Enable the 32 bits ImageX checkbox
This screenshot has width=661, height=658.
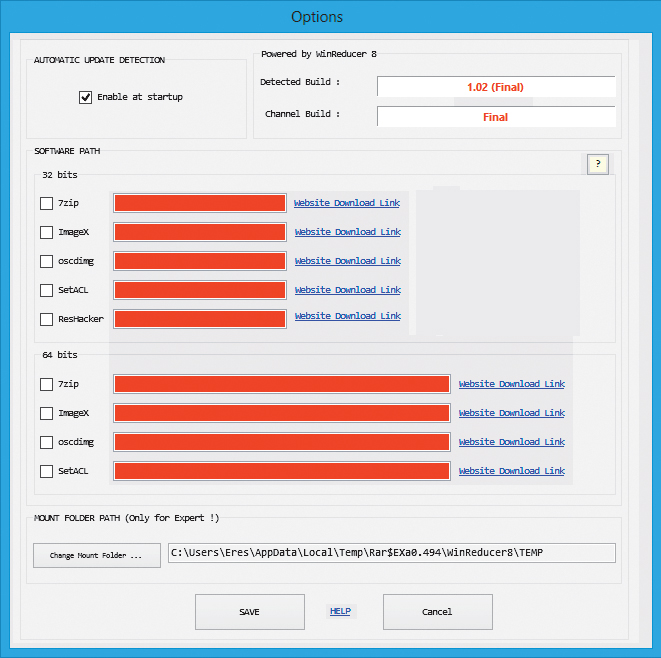47,232
